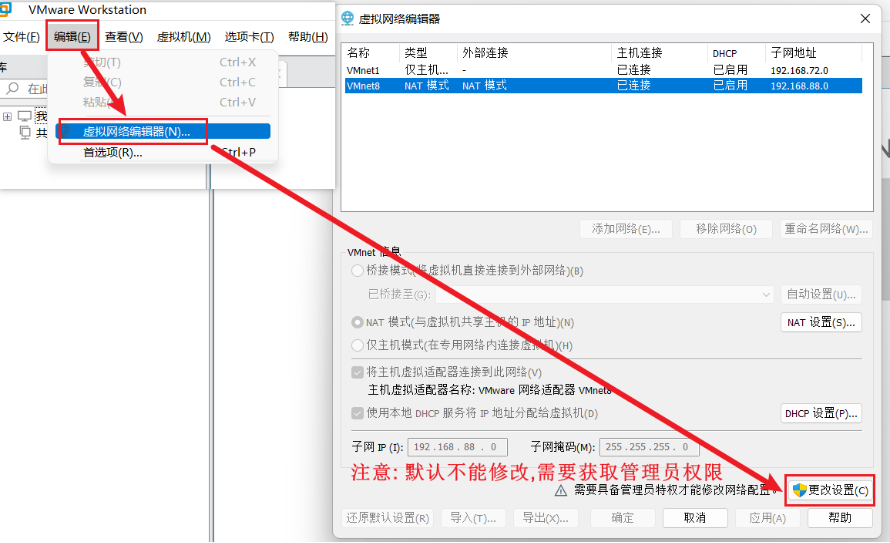Click 导入(T)... button

(x=473, y=518)
